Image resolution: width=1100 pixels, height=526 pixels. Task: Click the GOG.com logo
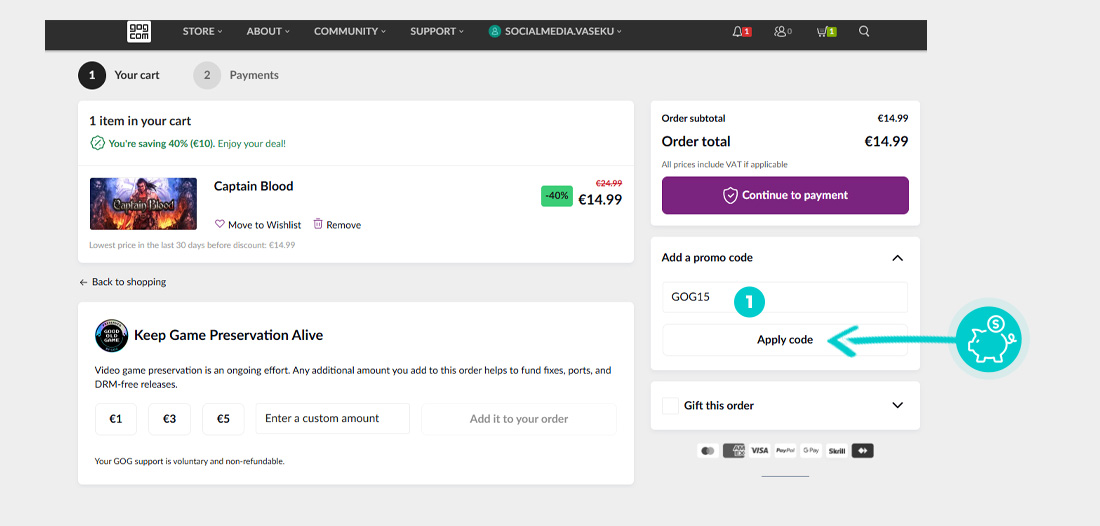[139, 32]
